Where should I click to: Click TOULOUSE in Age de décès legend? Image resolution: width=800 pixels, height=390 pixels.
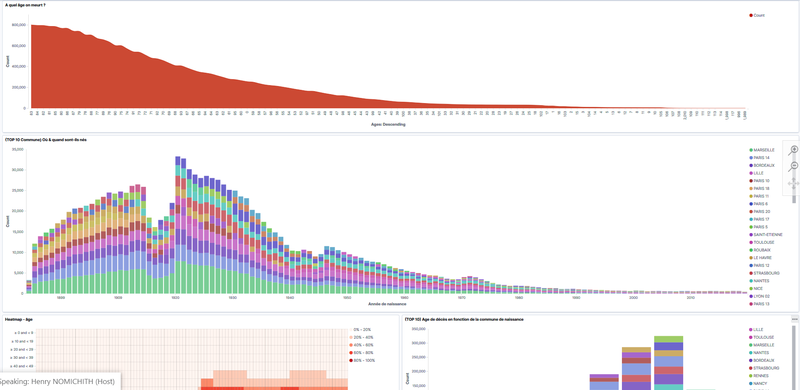762,337
